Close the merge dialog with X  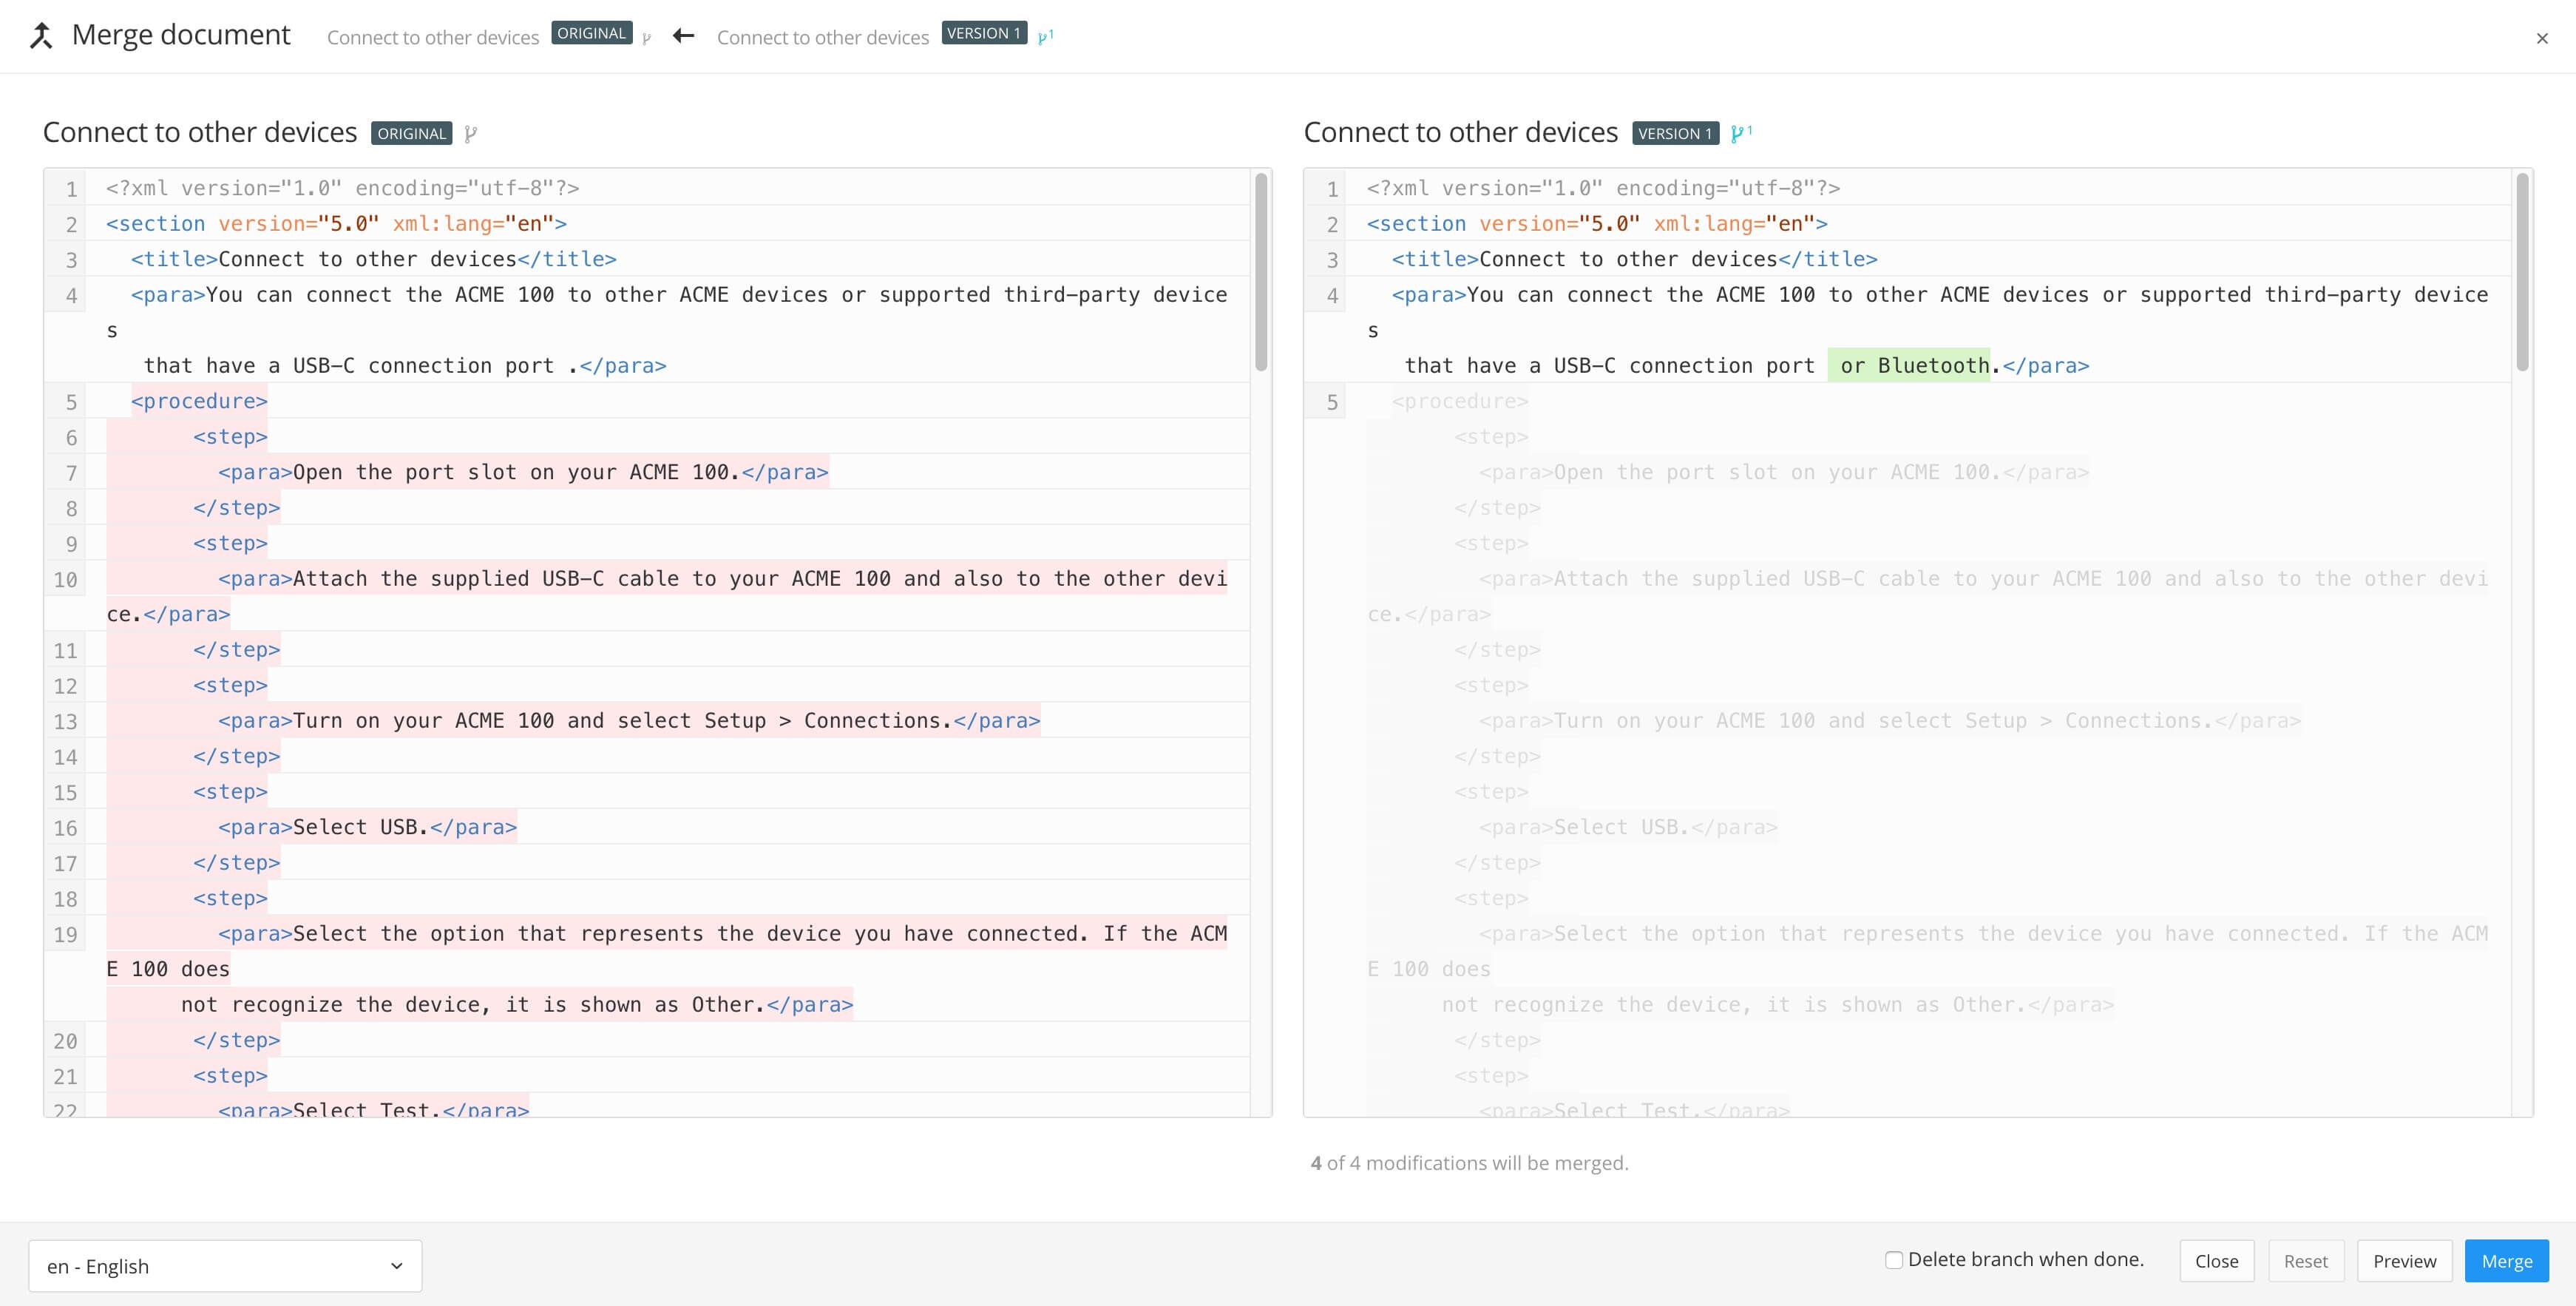[2541, 38]
